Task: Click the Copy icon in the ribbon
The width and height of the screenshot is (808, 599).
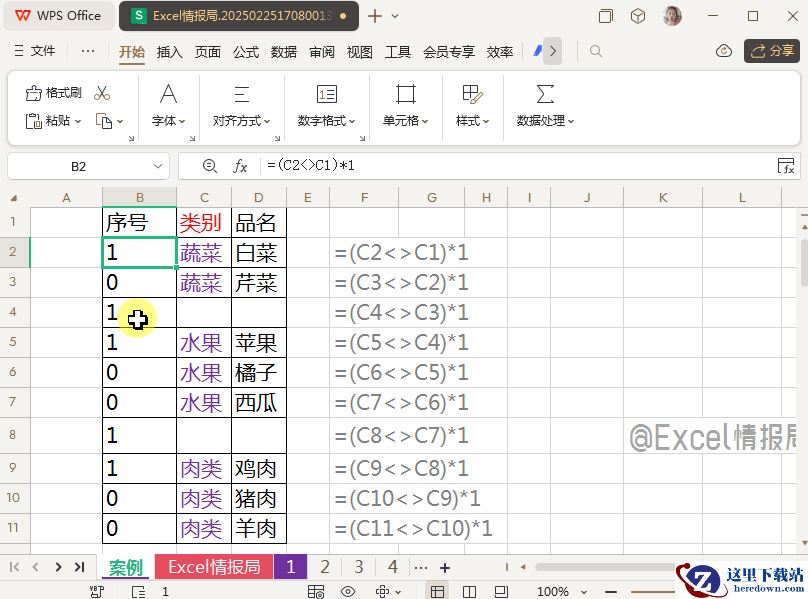Action: 104,121
